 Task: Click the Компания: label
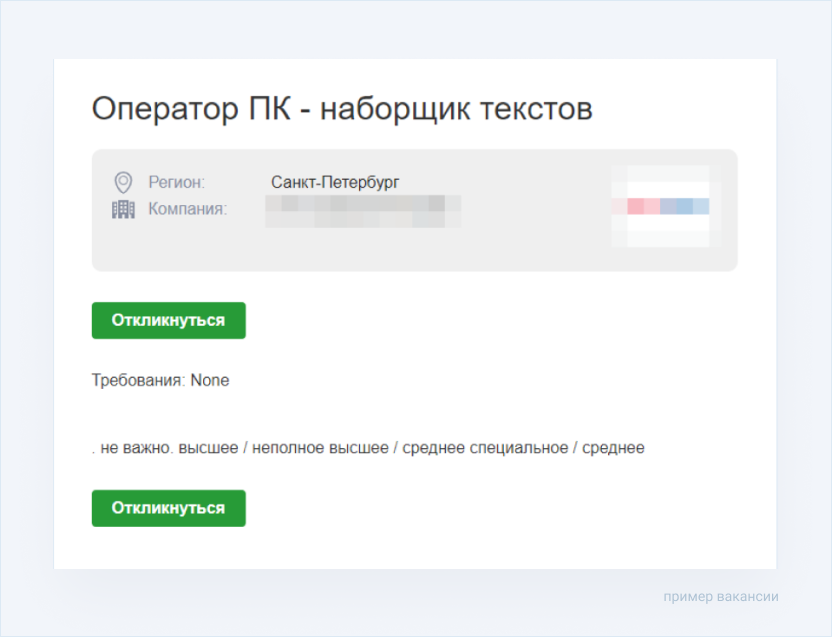[x=188, y=209]
